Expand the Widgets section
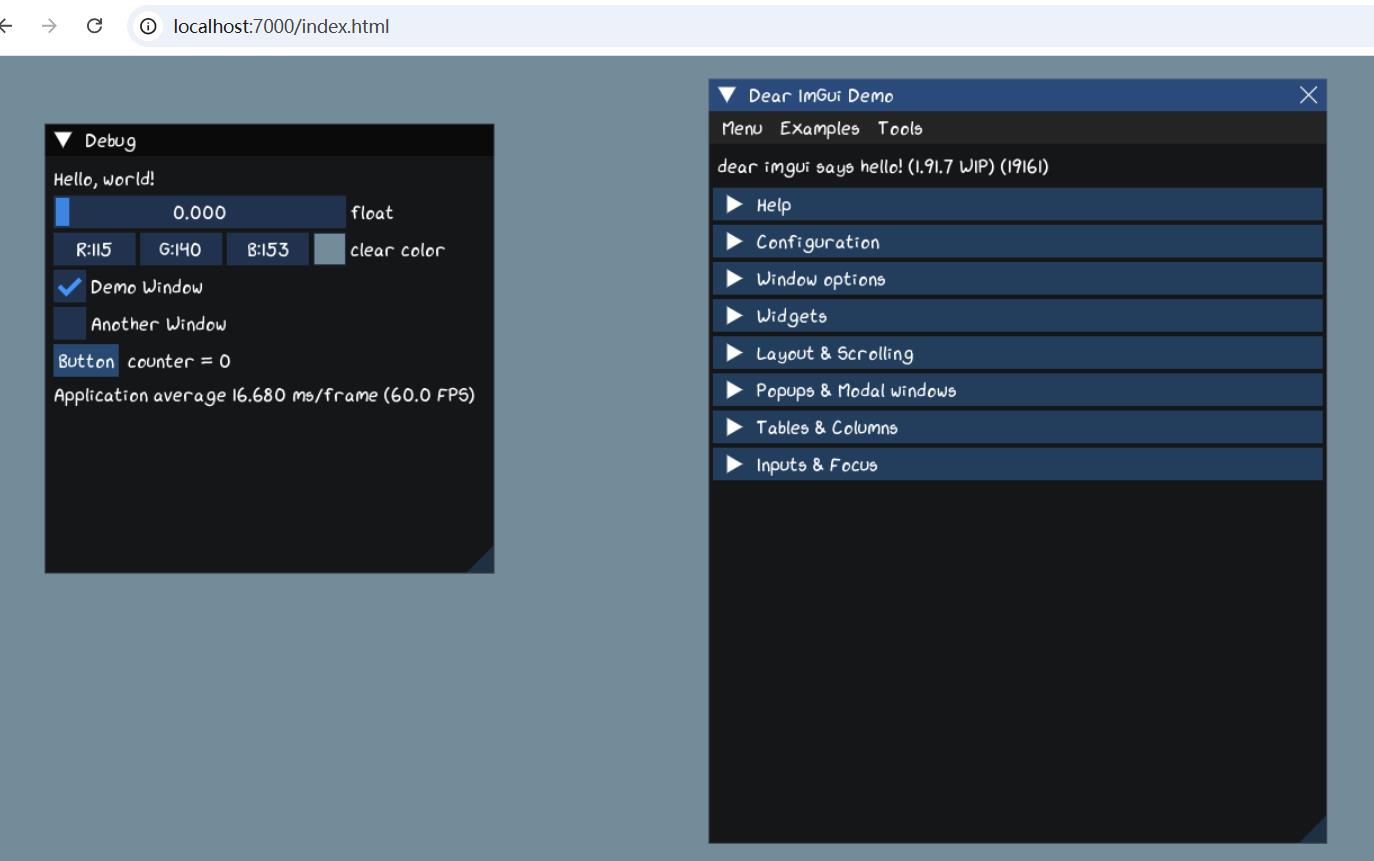This screenshot has height=861, width=1374. (x=1018, y=316)
